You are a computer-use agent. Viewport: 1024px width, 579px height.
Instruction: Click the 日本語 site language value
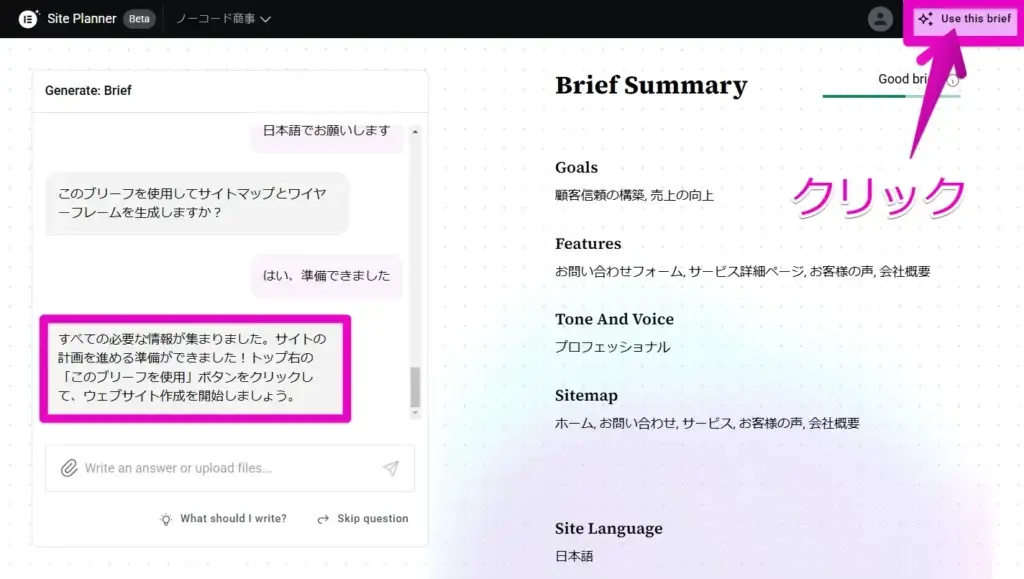coord(574,556)
